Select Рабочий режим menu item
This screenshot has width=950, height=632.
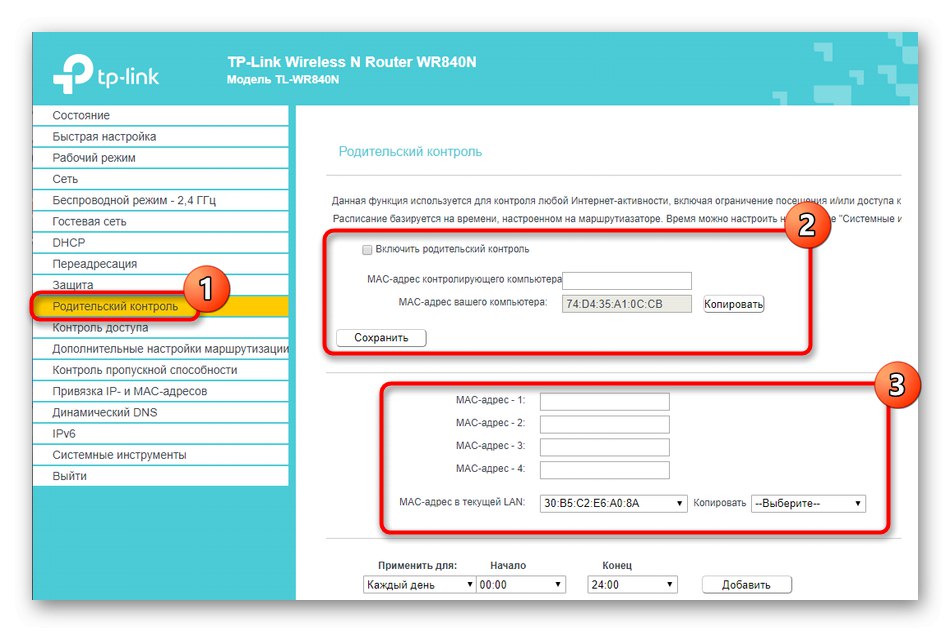(161, 158)
